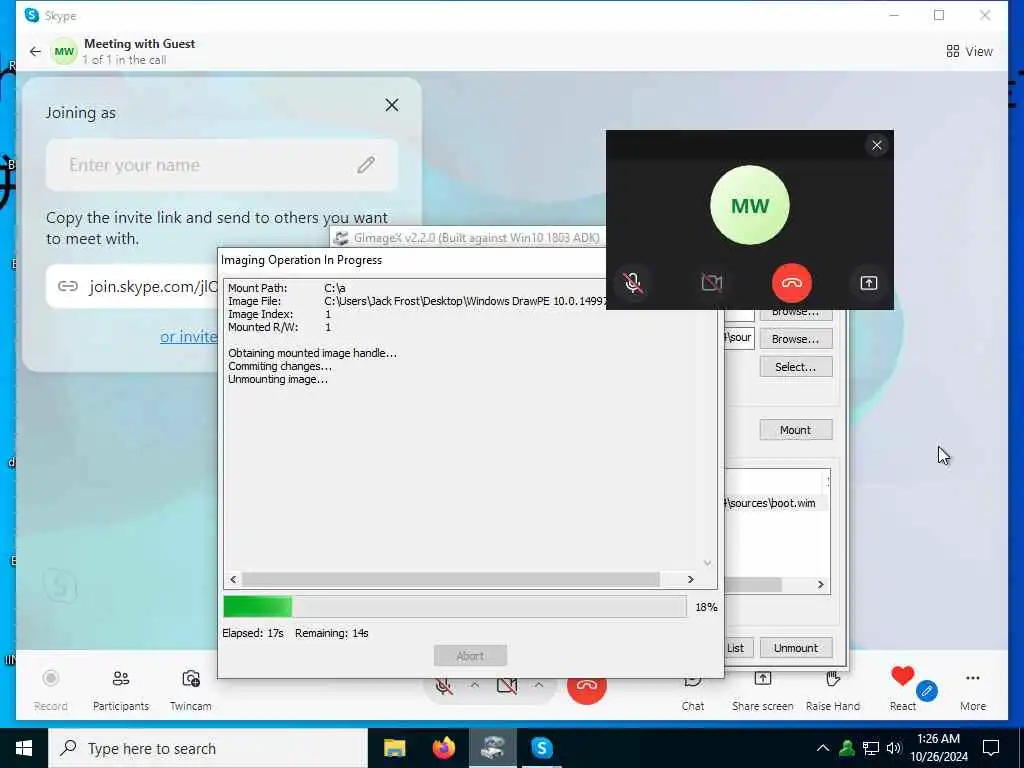Click the Select... button in GImageX
Viewport: 1024px width, 768px height.
(795, 367)
